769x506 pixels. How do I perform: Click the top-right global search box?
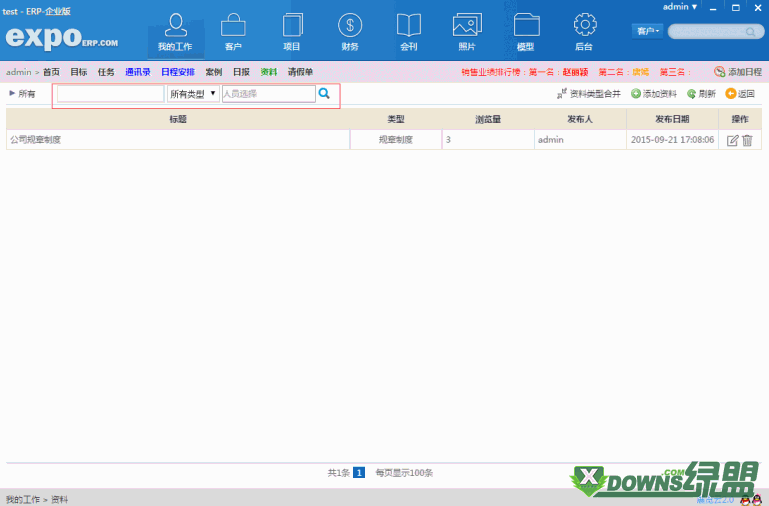(x=716, y=31)
